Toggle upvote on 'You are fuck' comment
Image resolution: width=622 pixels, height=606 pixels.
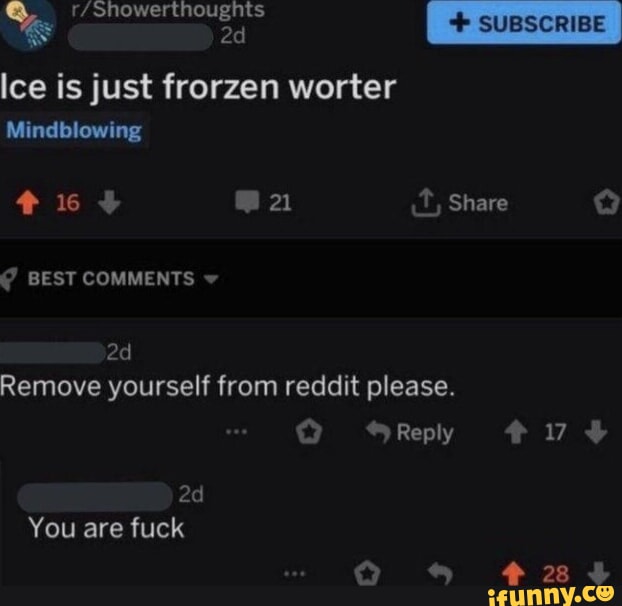pyautogui.click(x=513, y=573)
